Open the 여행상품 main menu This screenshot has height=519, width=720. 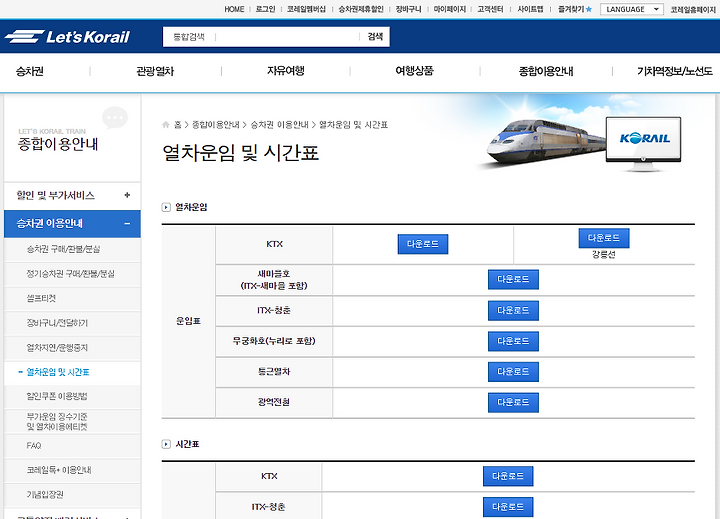[415, 71]
